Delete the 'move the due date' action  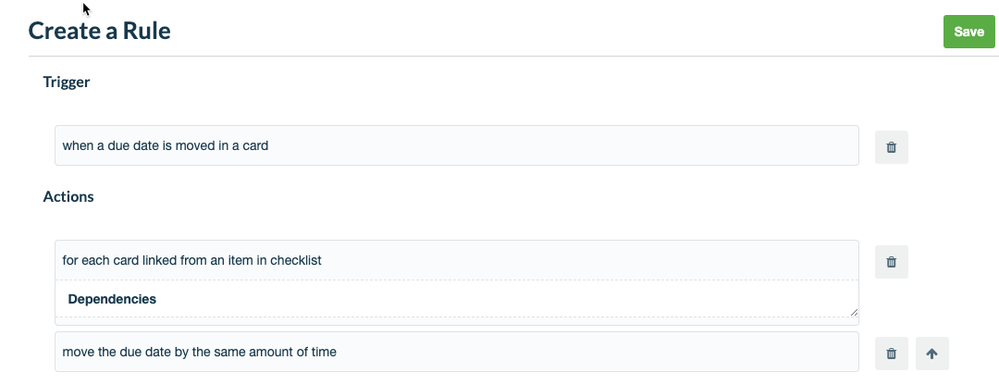(891, 353)
